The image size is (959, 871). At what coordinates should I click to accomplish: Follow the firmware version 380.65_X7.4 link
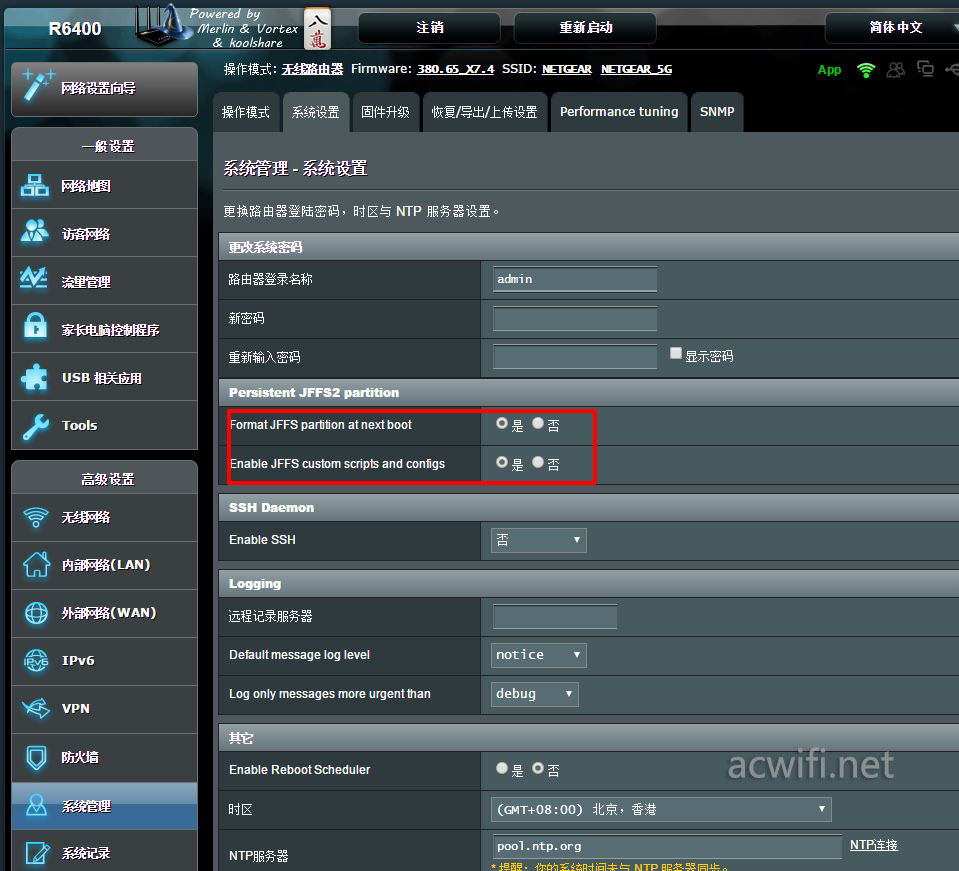pos(455,69)
